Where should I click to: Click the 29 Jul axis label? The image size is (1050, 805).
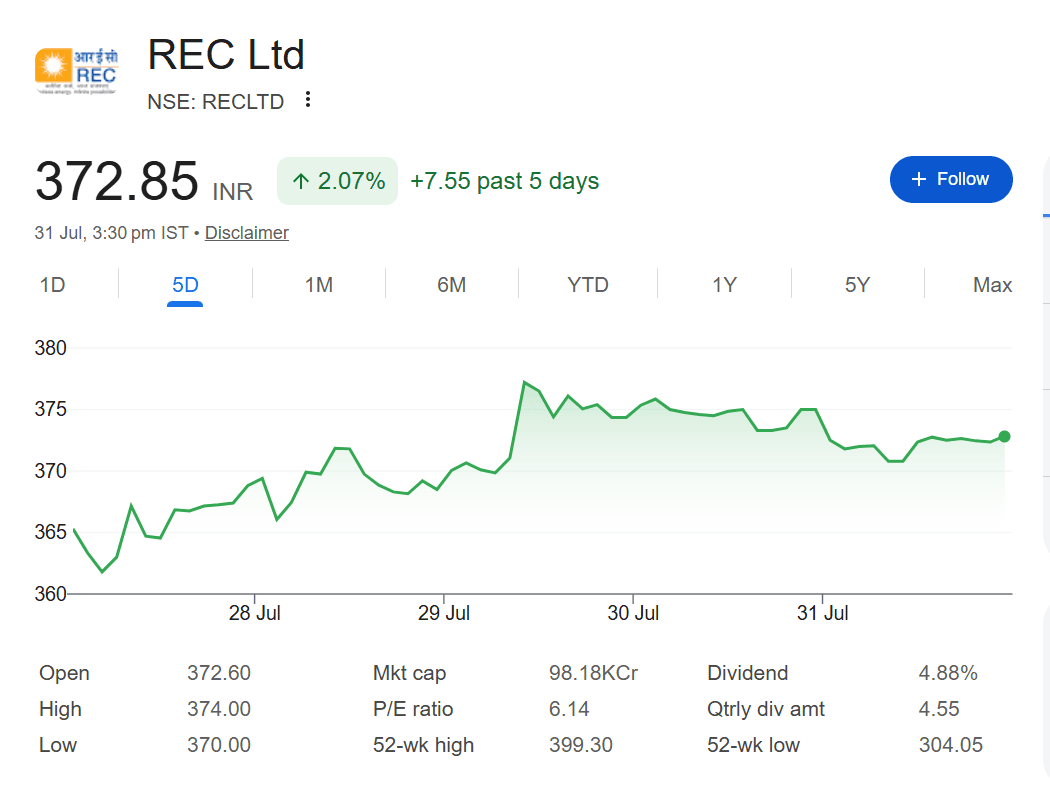pos(444,613)
